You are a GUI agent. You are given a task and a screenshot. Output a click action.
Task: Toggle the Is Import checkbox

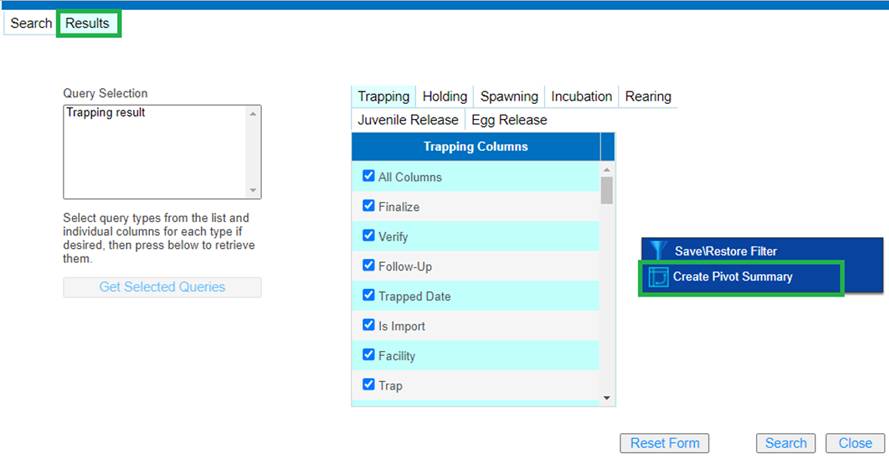pyautogui.click(x=368, y=326)
